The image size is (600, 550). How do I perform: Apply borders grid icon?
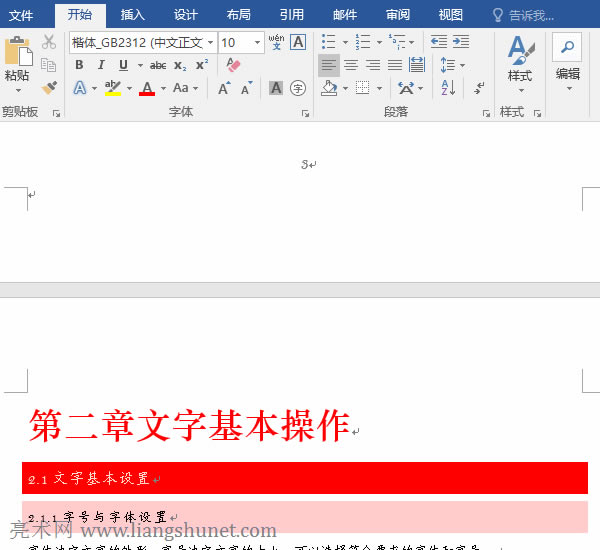pos(362,88)
